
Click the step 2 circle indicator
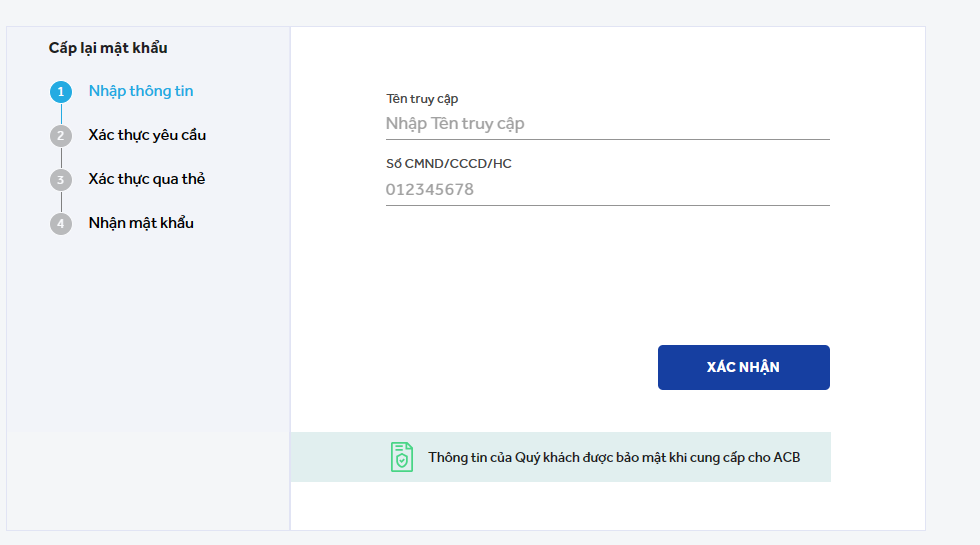[x=61, y=136]
